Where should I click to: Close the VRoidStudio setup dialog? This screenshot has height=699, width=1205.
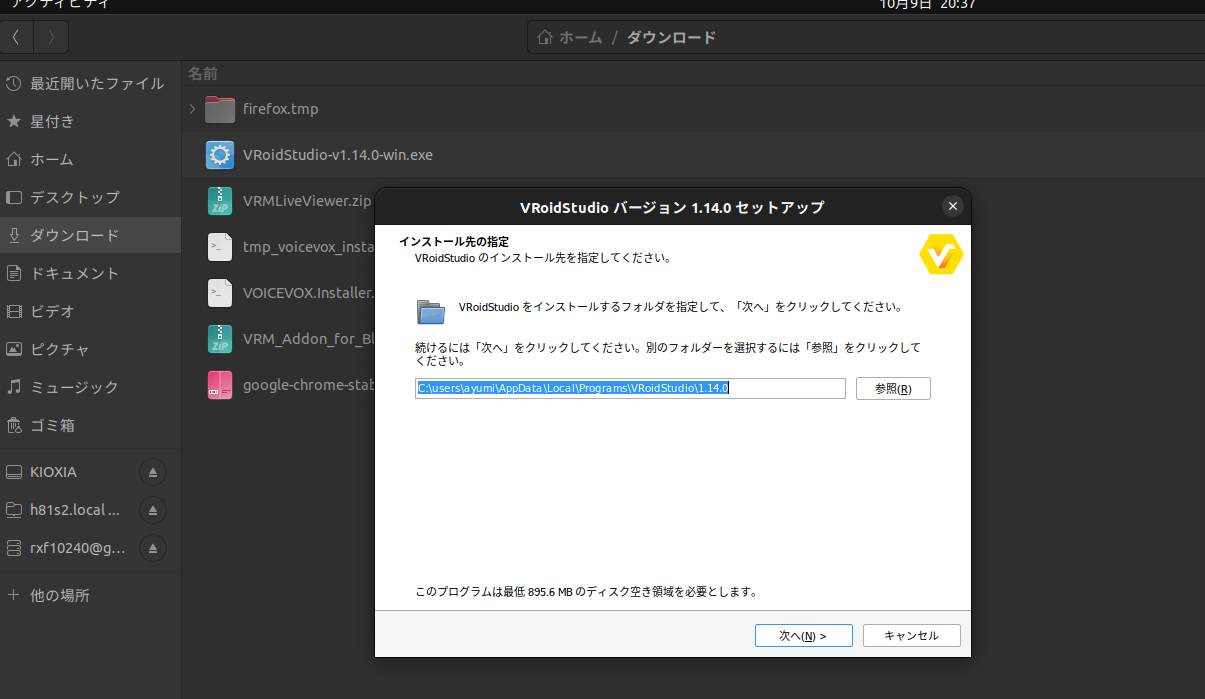[x=953, y=206]
